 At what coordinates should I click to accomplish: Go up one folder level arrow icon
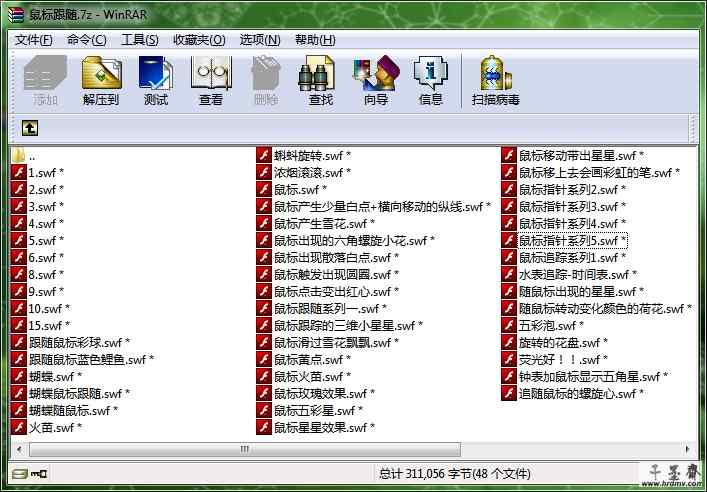(30, 128)
